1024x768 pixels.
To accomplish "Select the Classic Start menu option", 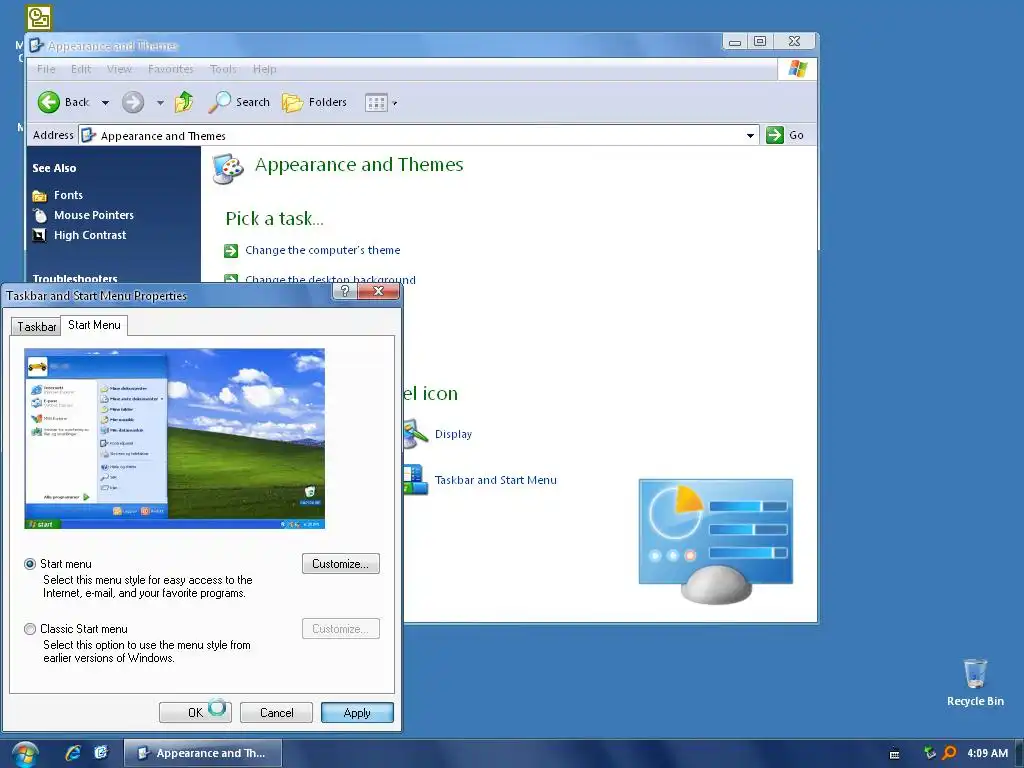I will [30, 629].
